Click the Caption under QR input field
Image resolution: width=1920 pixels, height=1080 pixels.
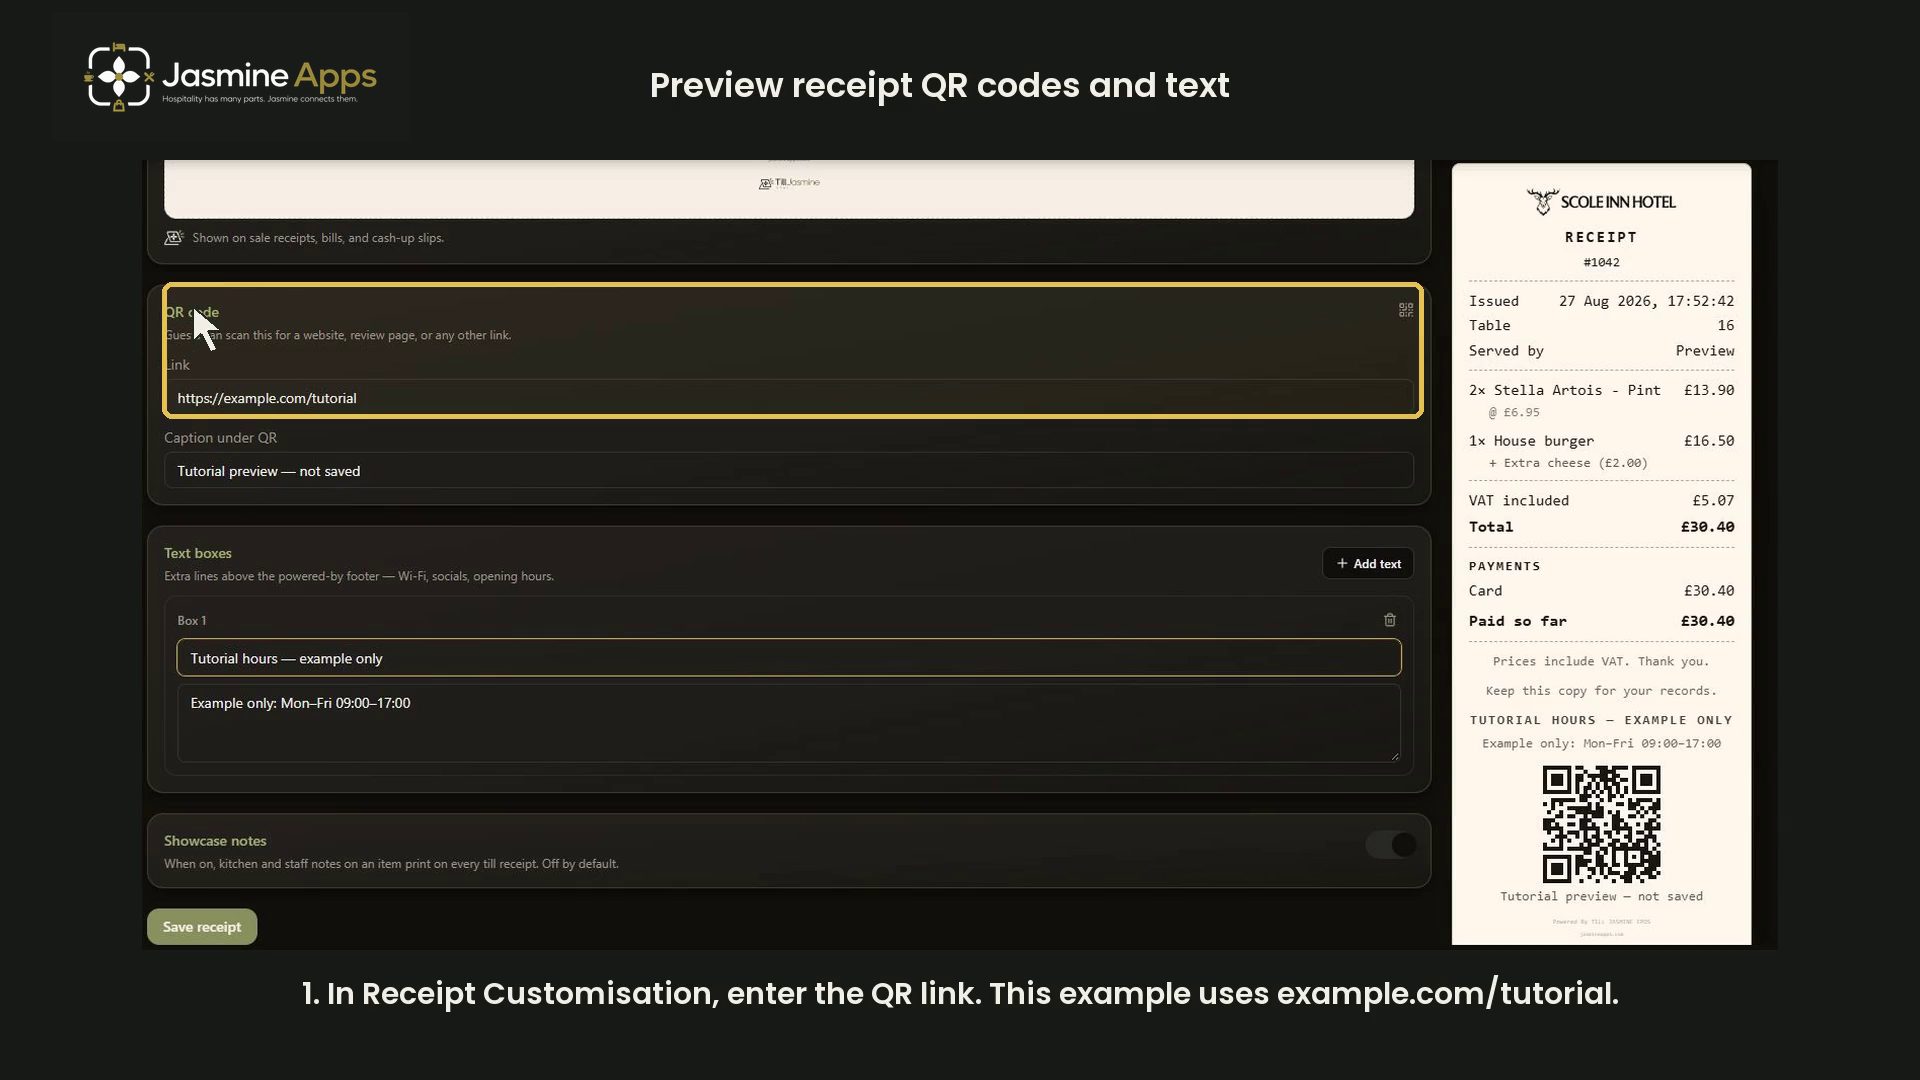[789, 471]
